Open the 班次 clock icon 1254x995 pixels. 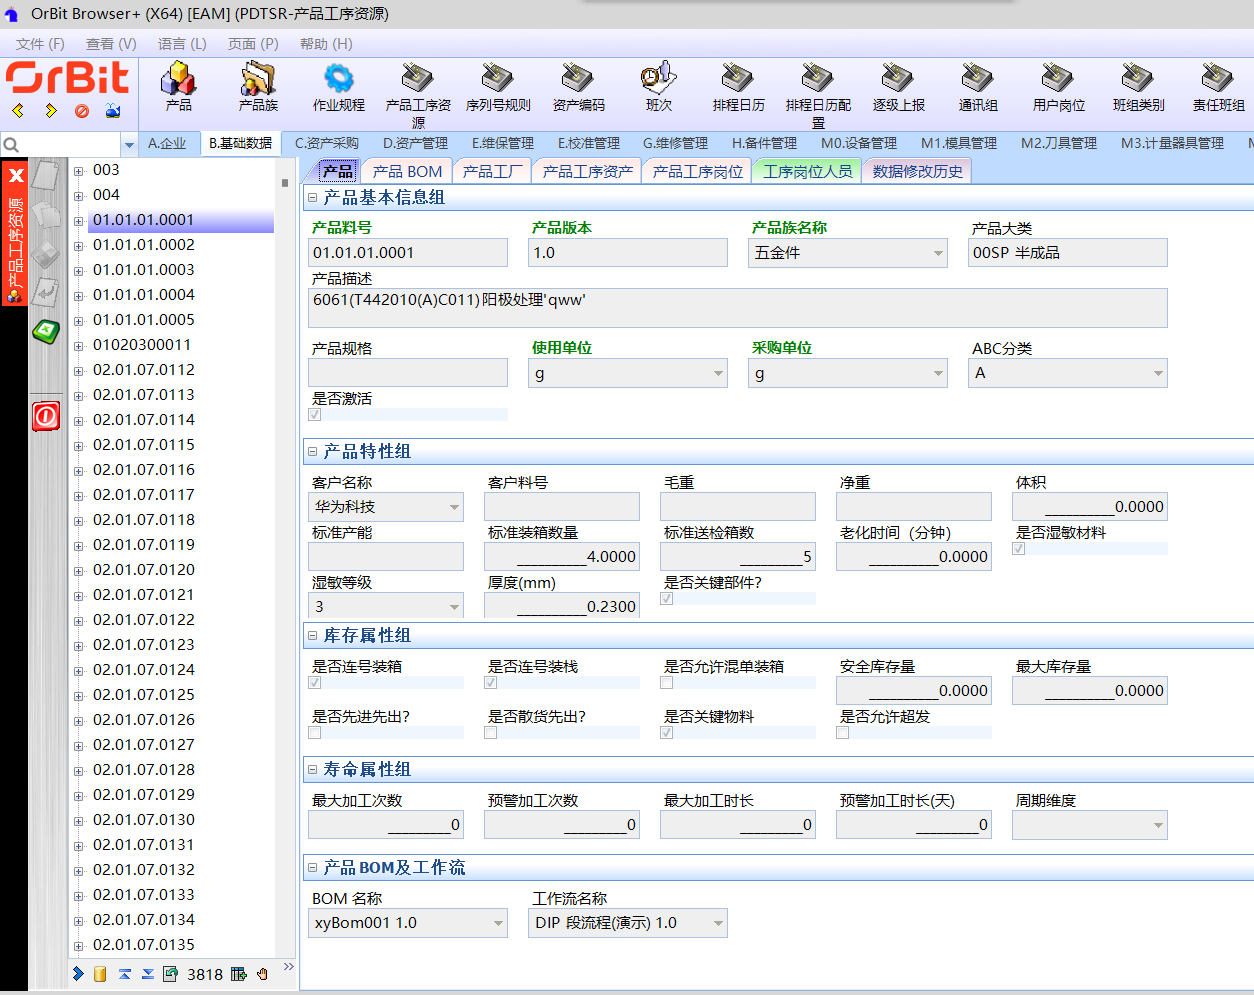658,80
